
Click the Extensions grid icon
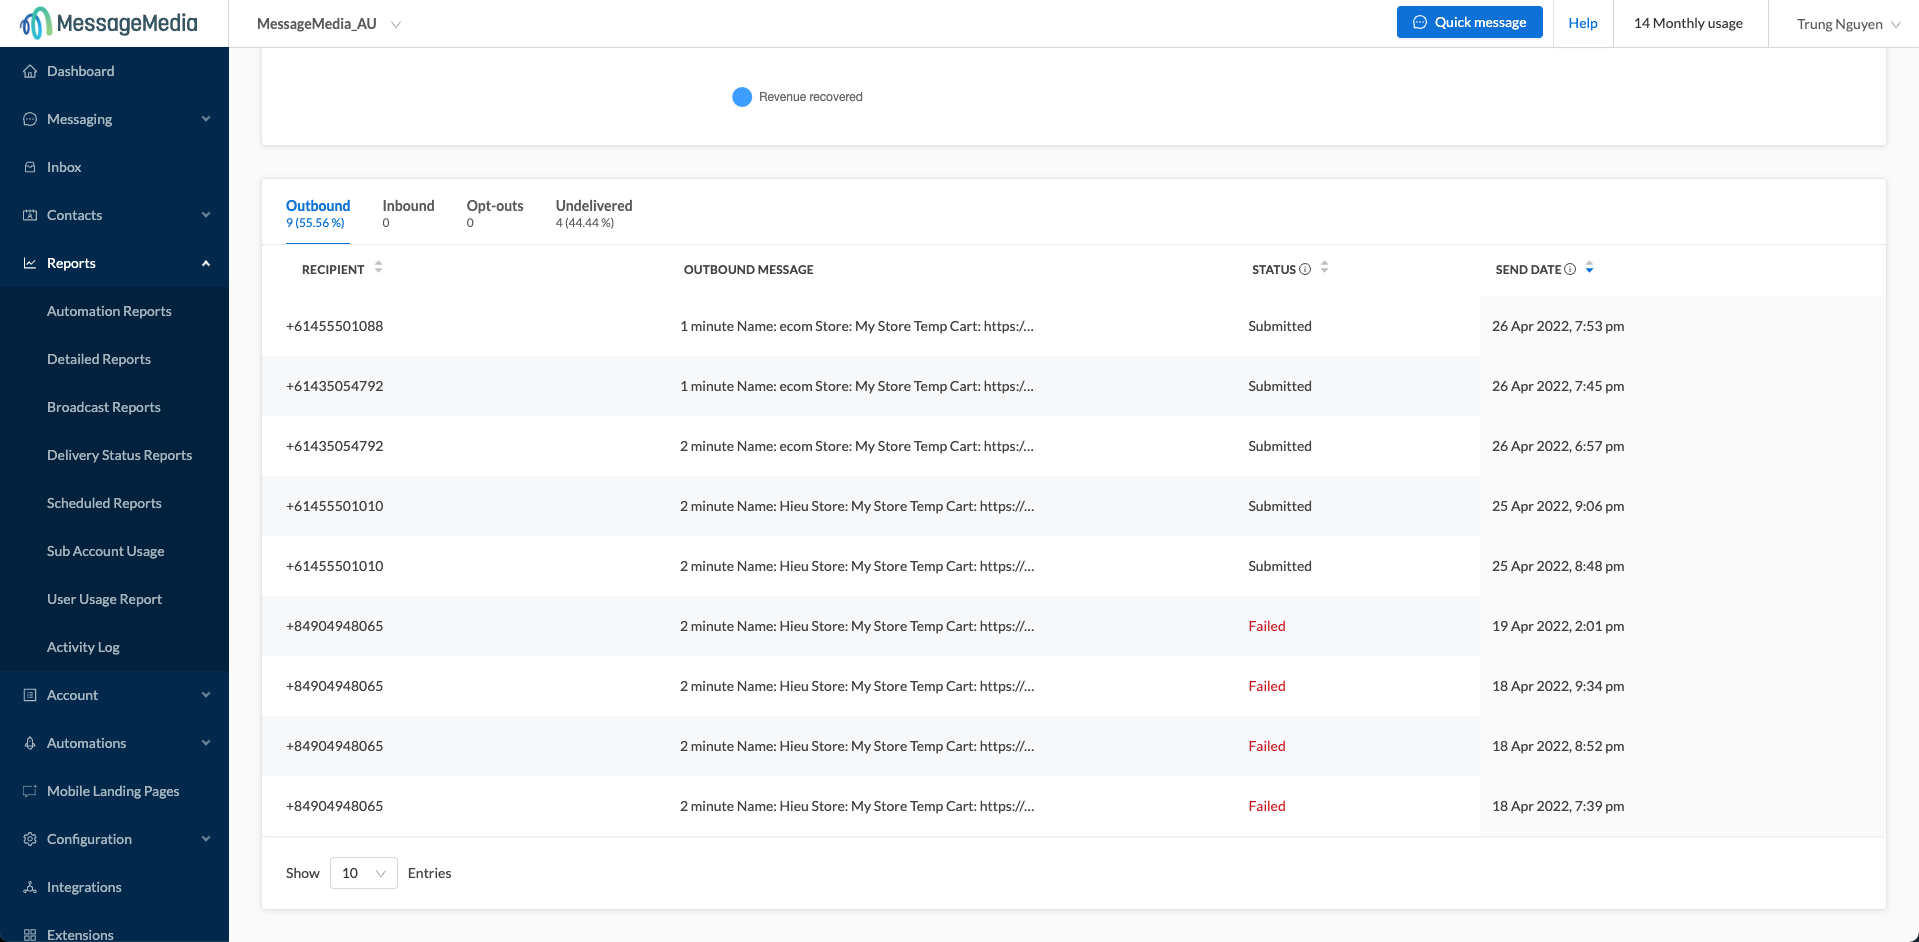pos(30,935)
